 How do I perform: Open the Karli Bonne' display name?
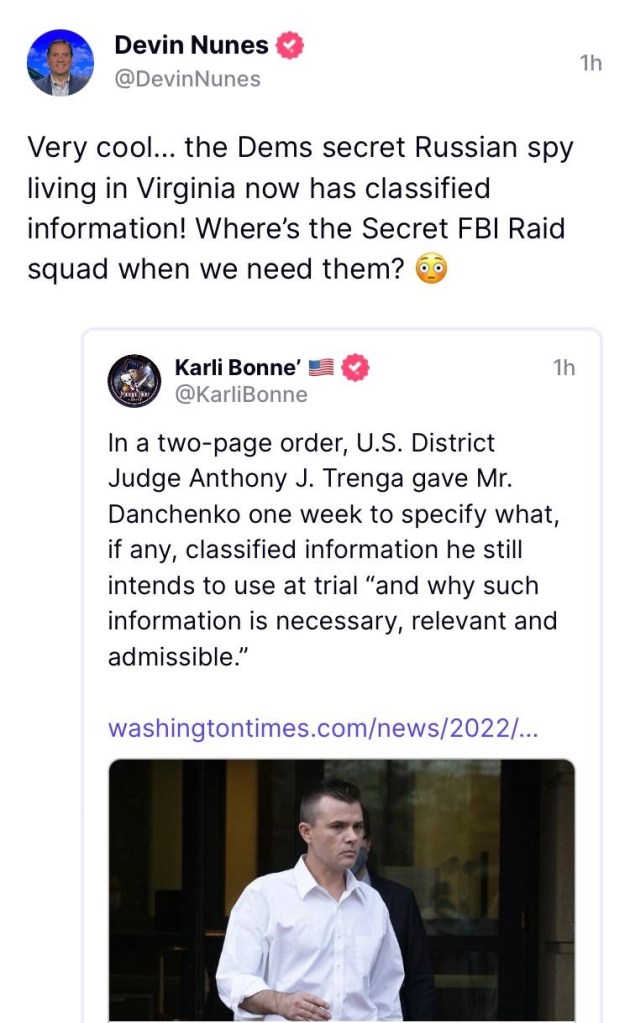coord(238,368)
